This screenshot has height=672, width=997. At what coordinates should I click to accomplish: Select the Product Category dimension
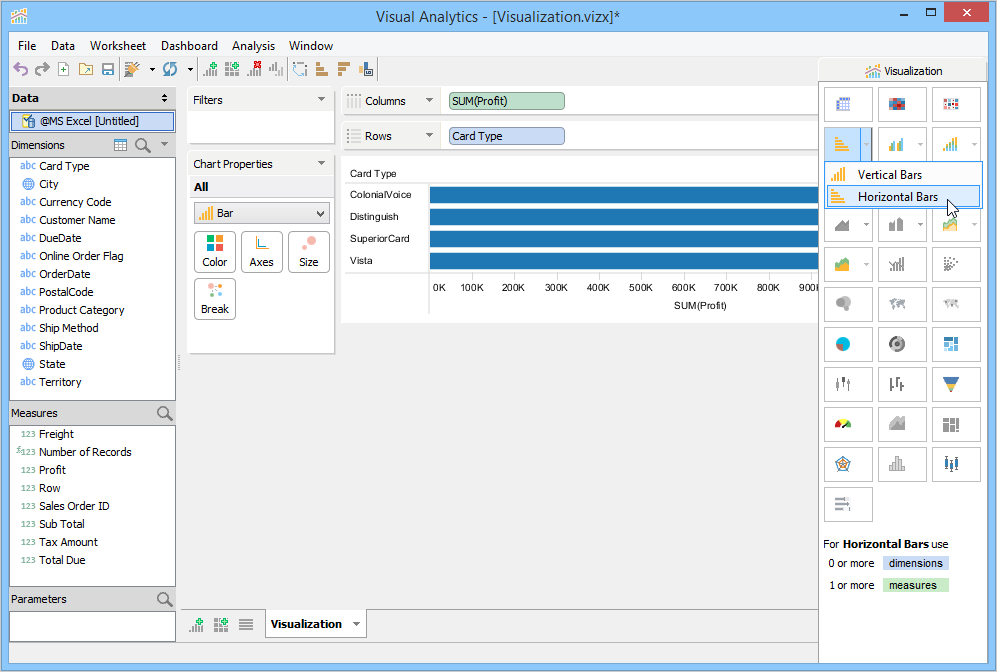pos(81,310)
